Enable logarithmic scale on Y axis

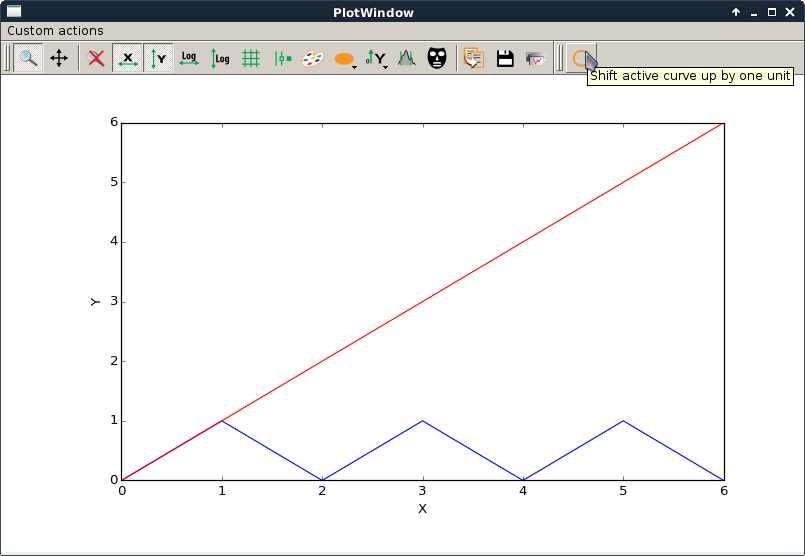click(x=220, y=58)
